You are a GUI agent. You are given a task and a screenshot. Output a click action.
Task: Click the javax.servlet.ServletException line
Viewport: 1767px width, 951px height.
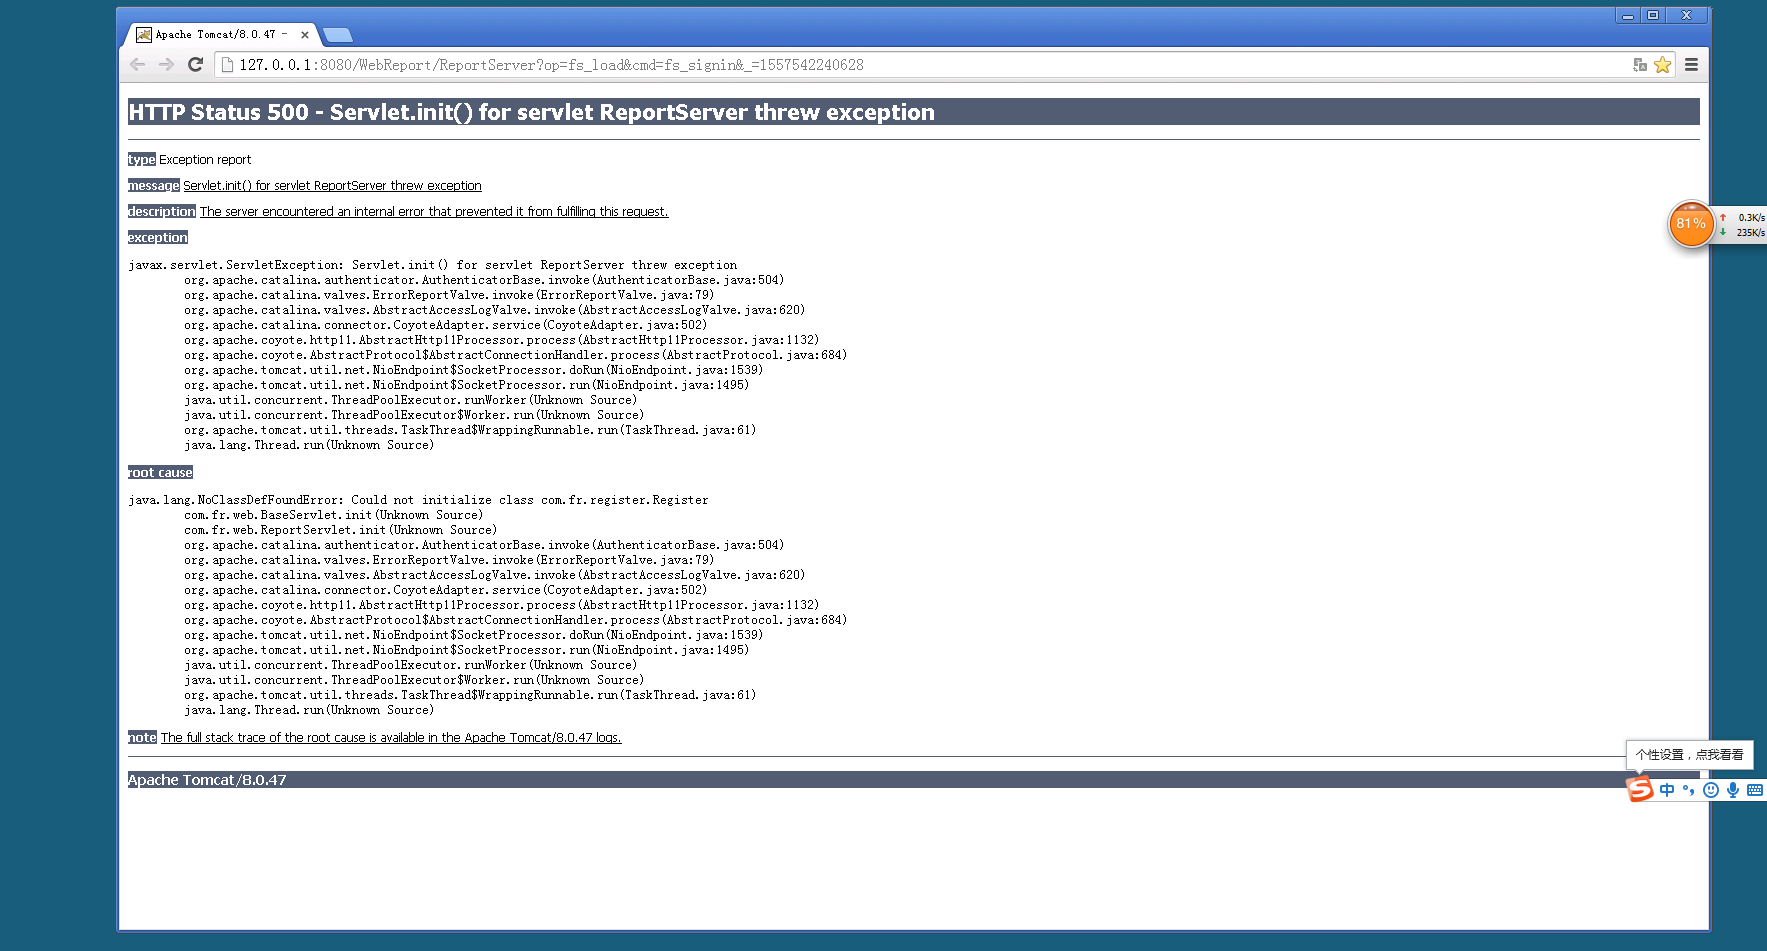pos(433,265)
